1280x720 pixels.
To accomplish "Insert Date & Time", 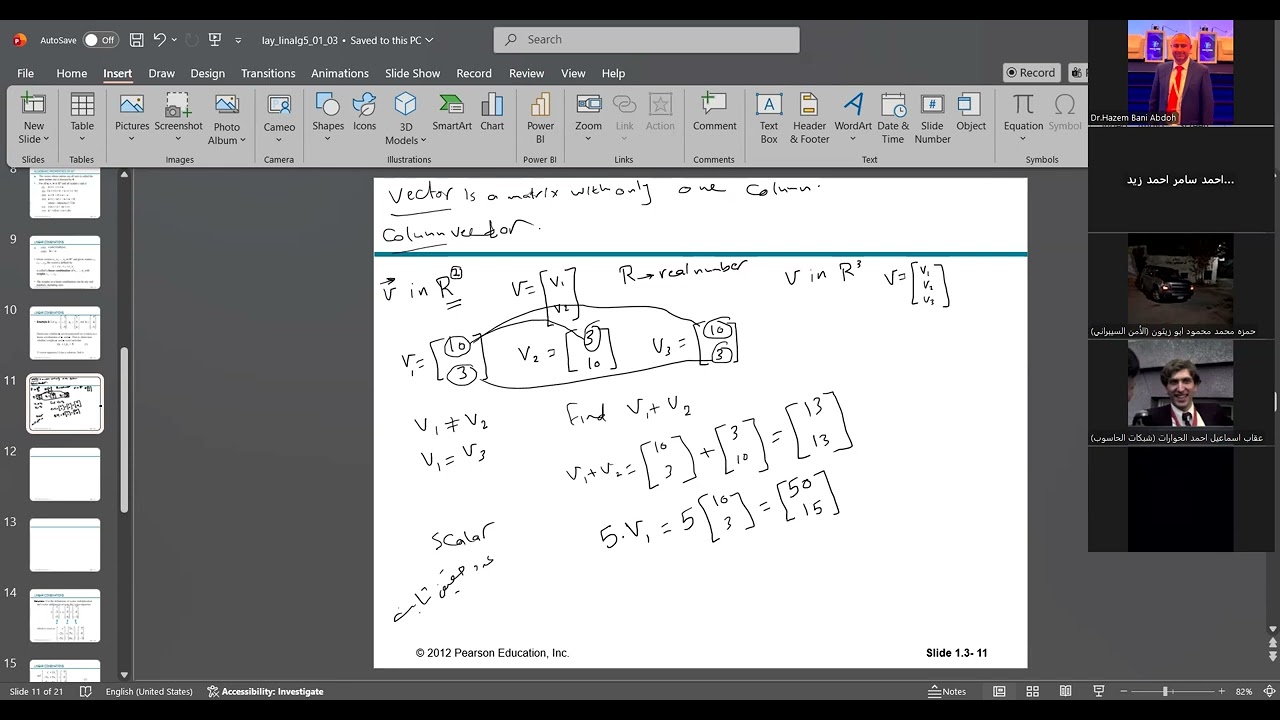I will pyautogui.click(x=893, y=119).
